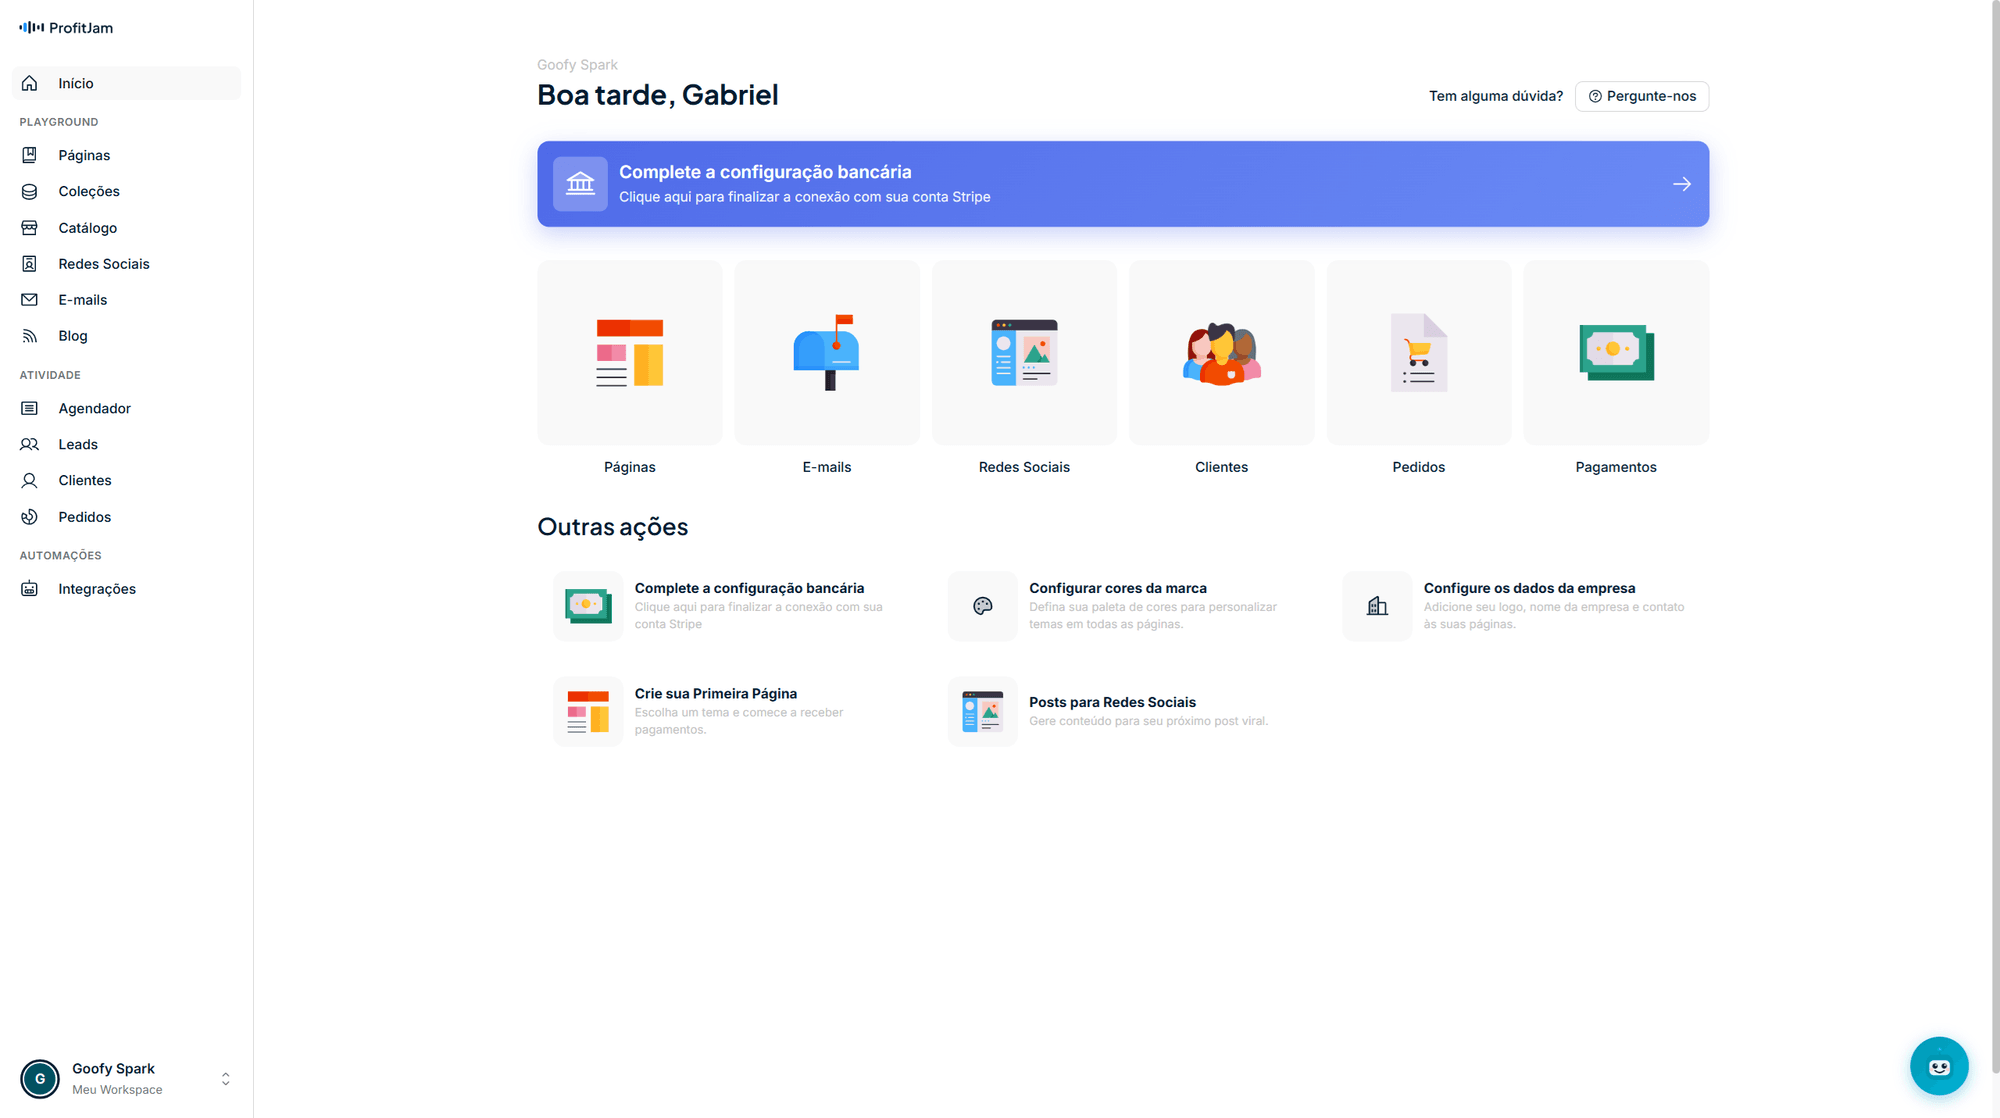This screenshot has width=2000, height=1118.
Task: Select Catálogo in the sidebar
Action: tap(126, 228)
